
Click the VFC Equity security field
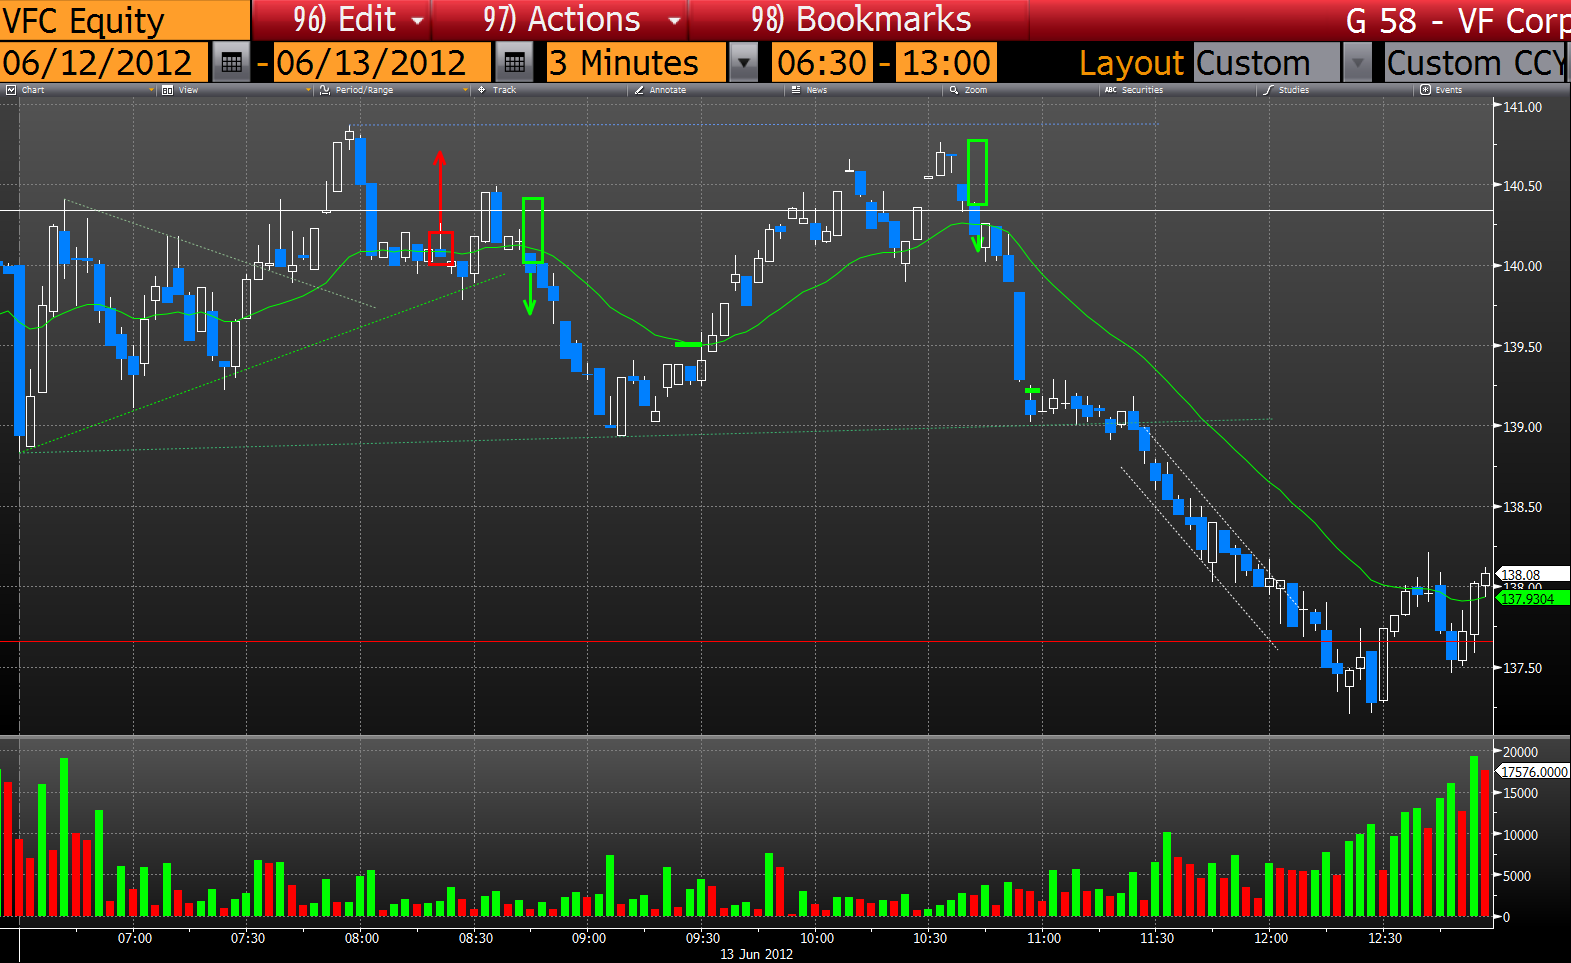pos(124,20)
